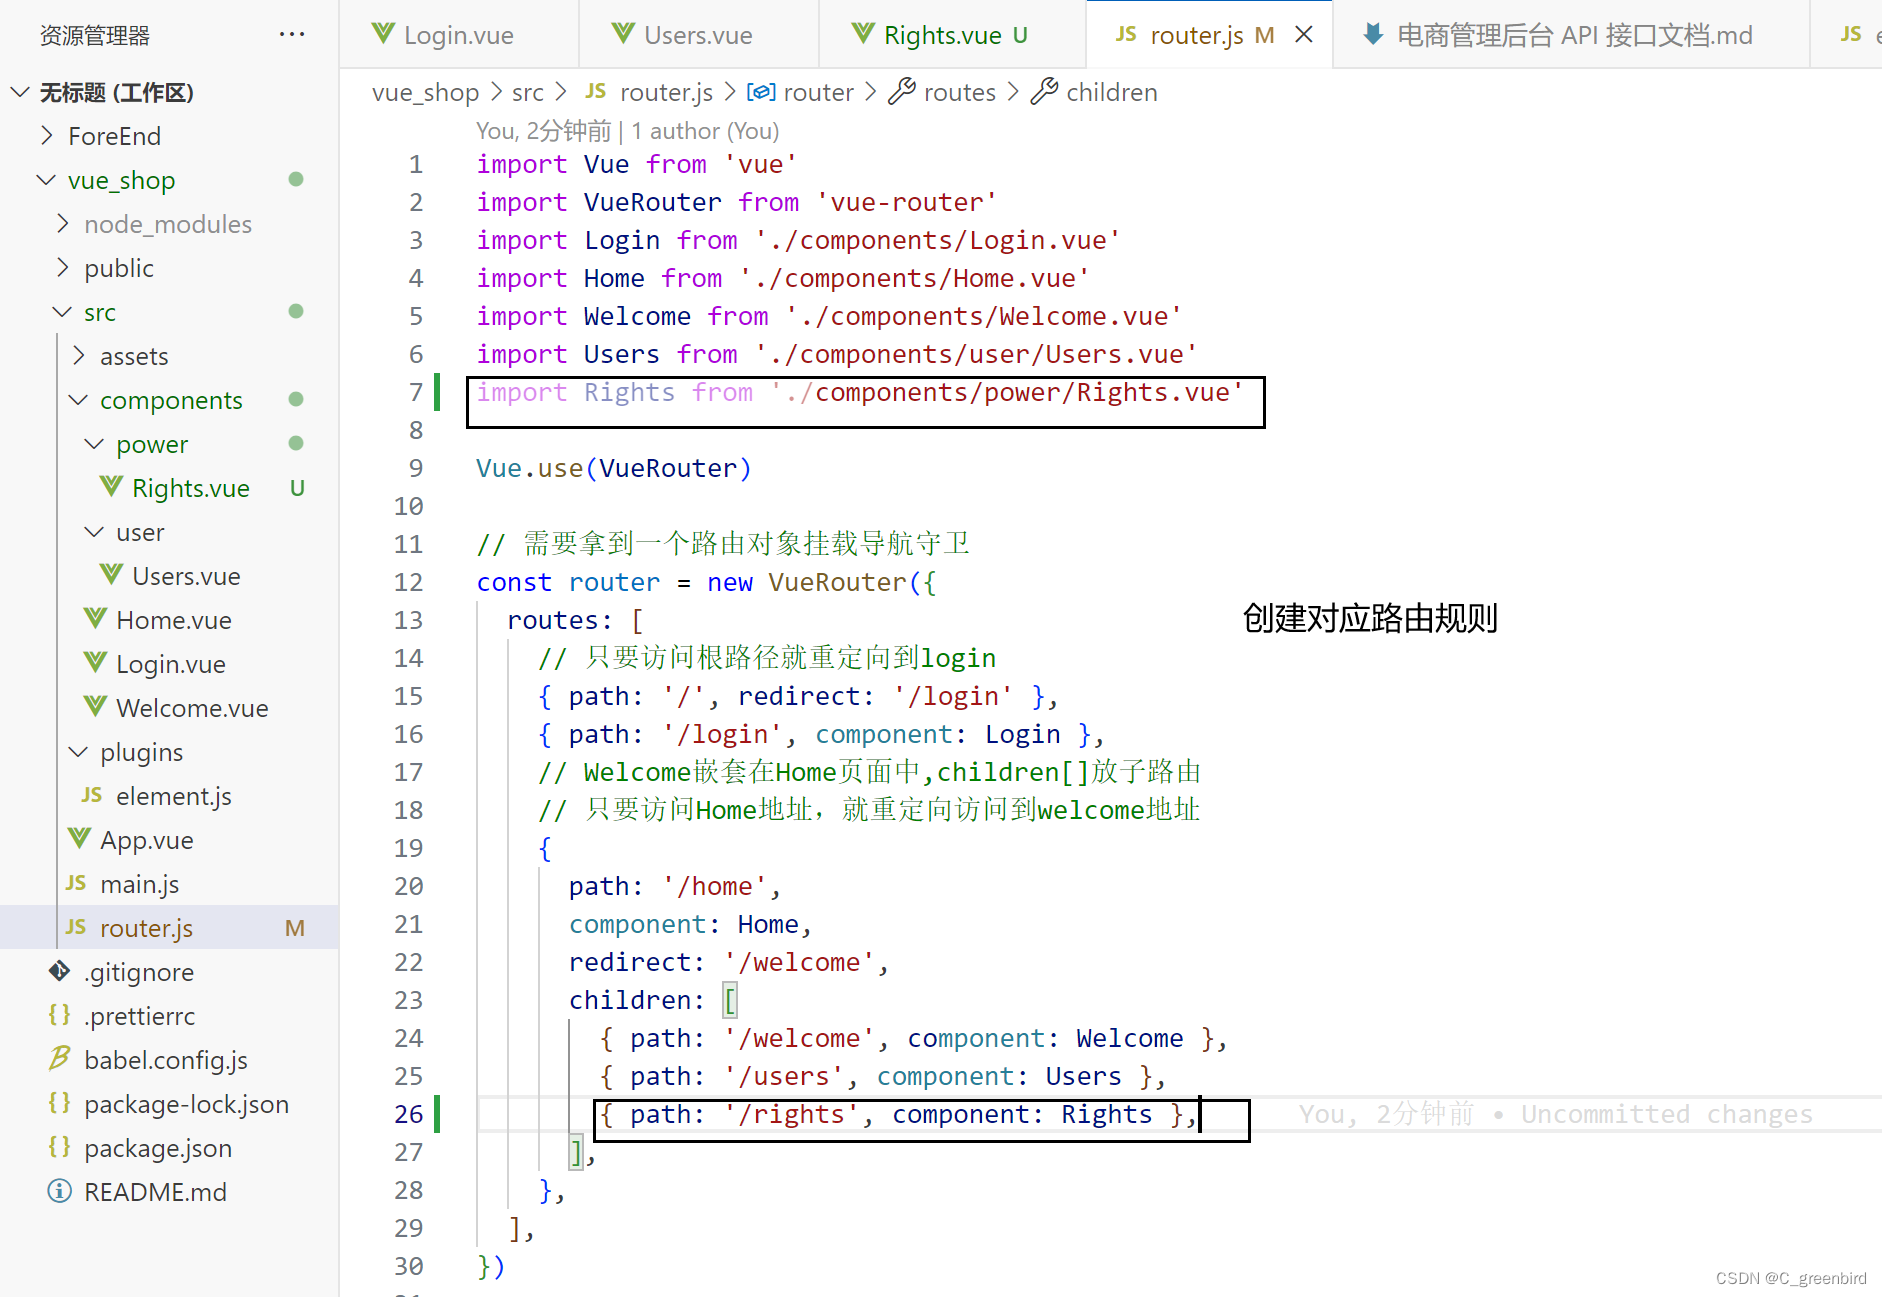Click the info icon beside README.md
1882x1297 pixels.
(60, 1191)
